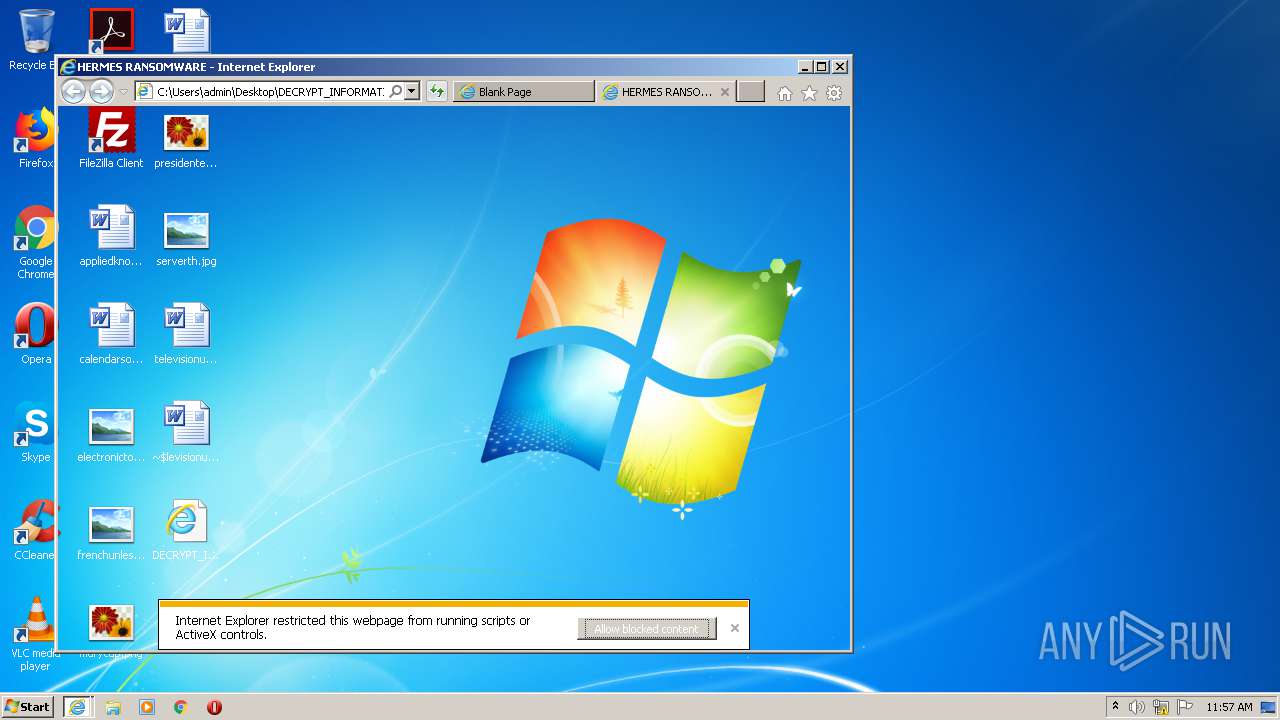Select the VLC media player shortcut
The image size is (1280, 720).
coord(35,634)
